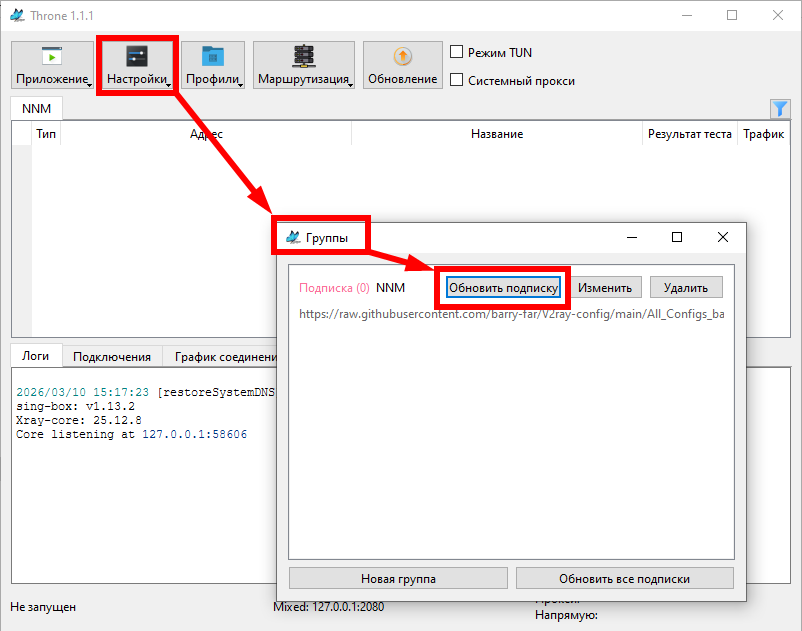Maximize the Throne main window
The image size is (802, 631).
(732, 15)
